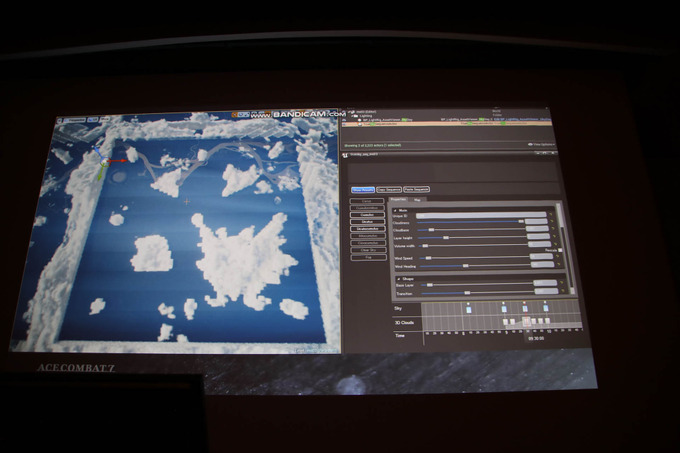Select the last keyframe on the Sky track
This screenshot has width=680, height=453.
(x=546, y=308)
